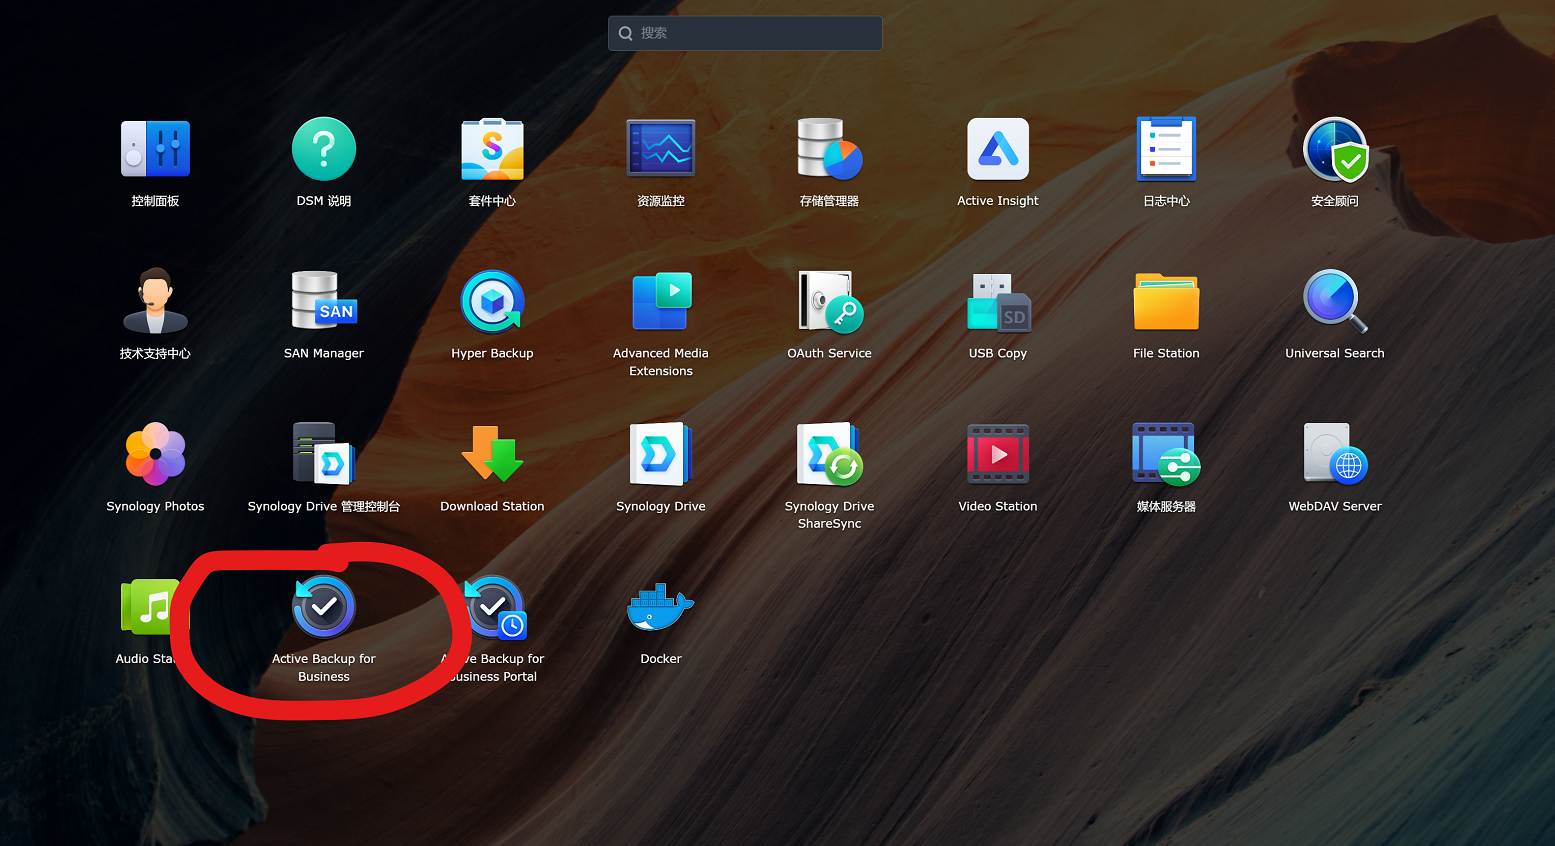Open USB Copy app
The image size is (1555, 846).
coord(998,301)
